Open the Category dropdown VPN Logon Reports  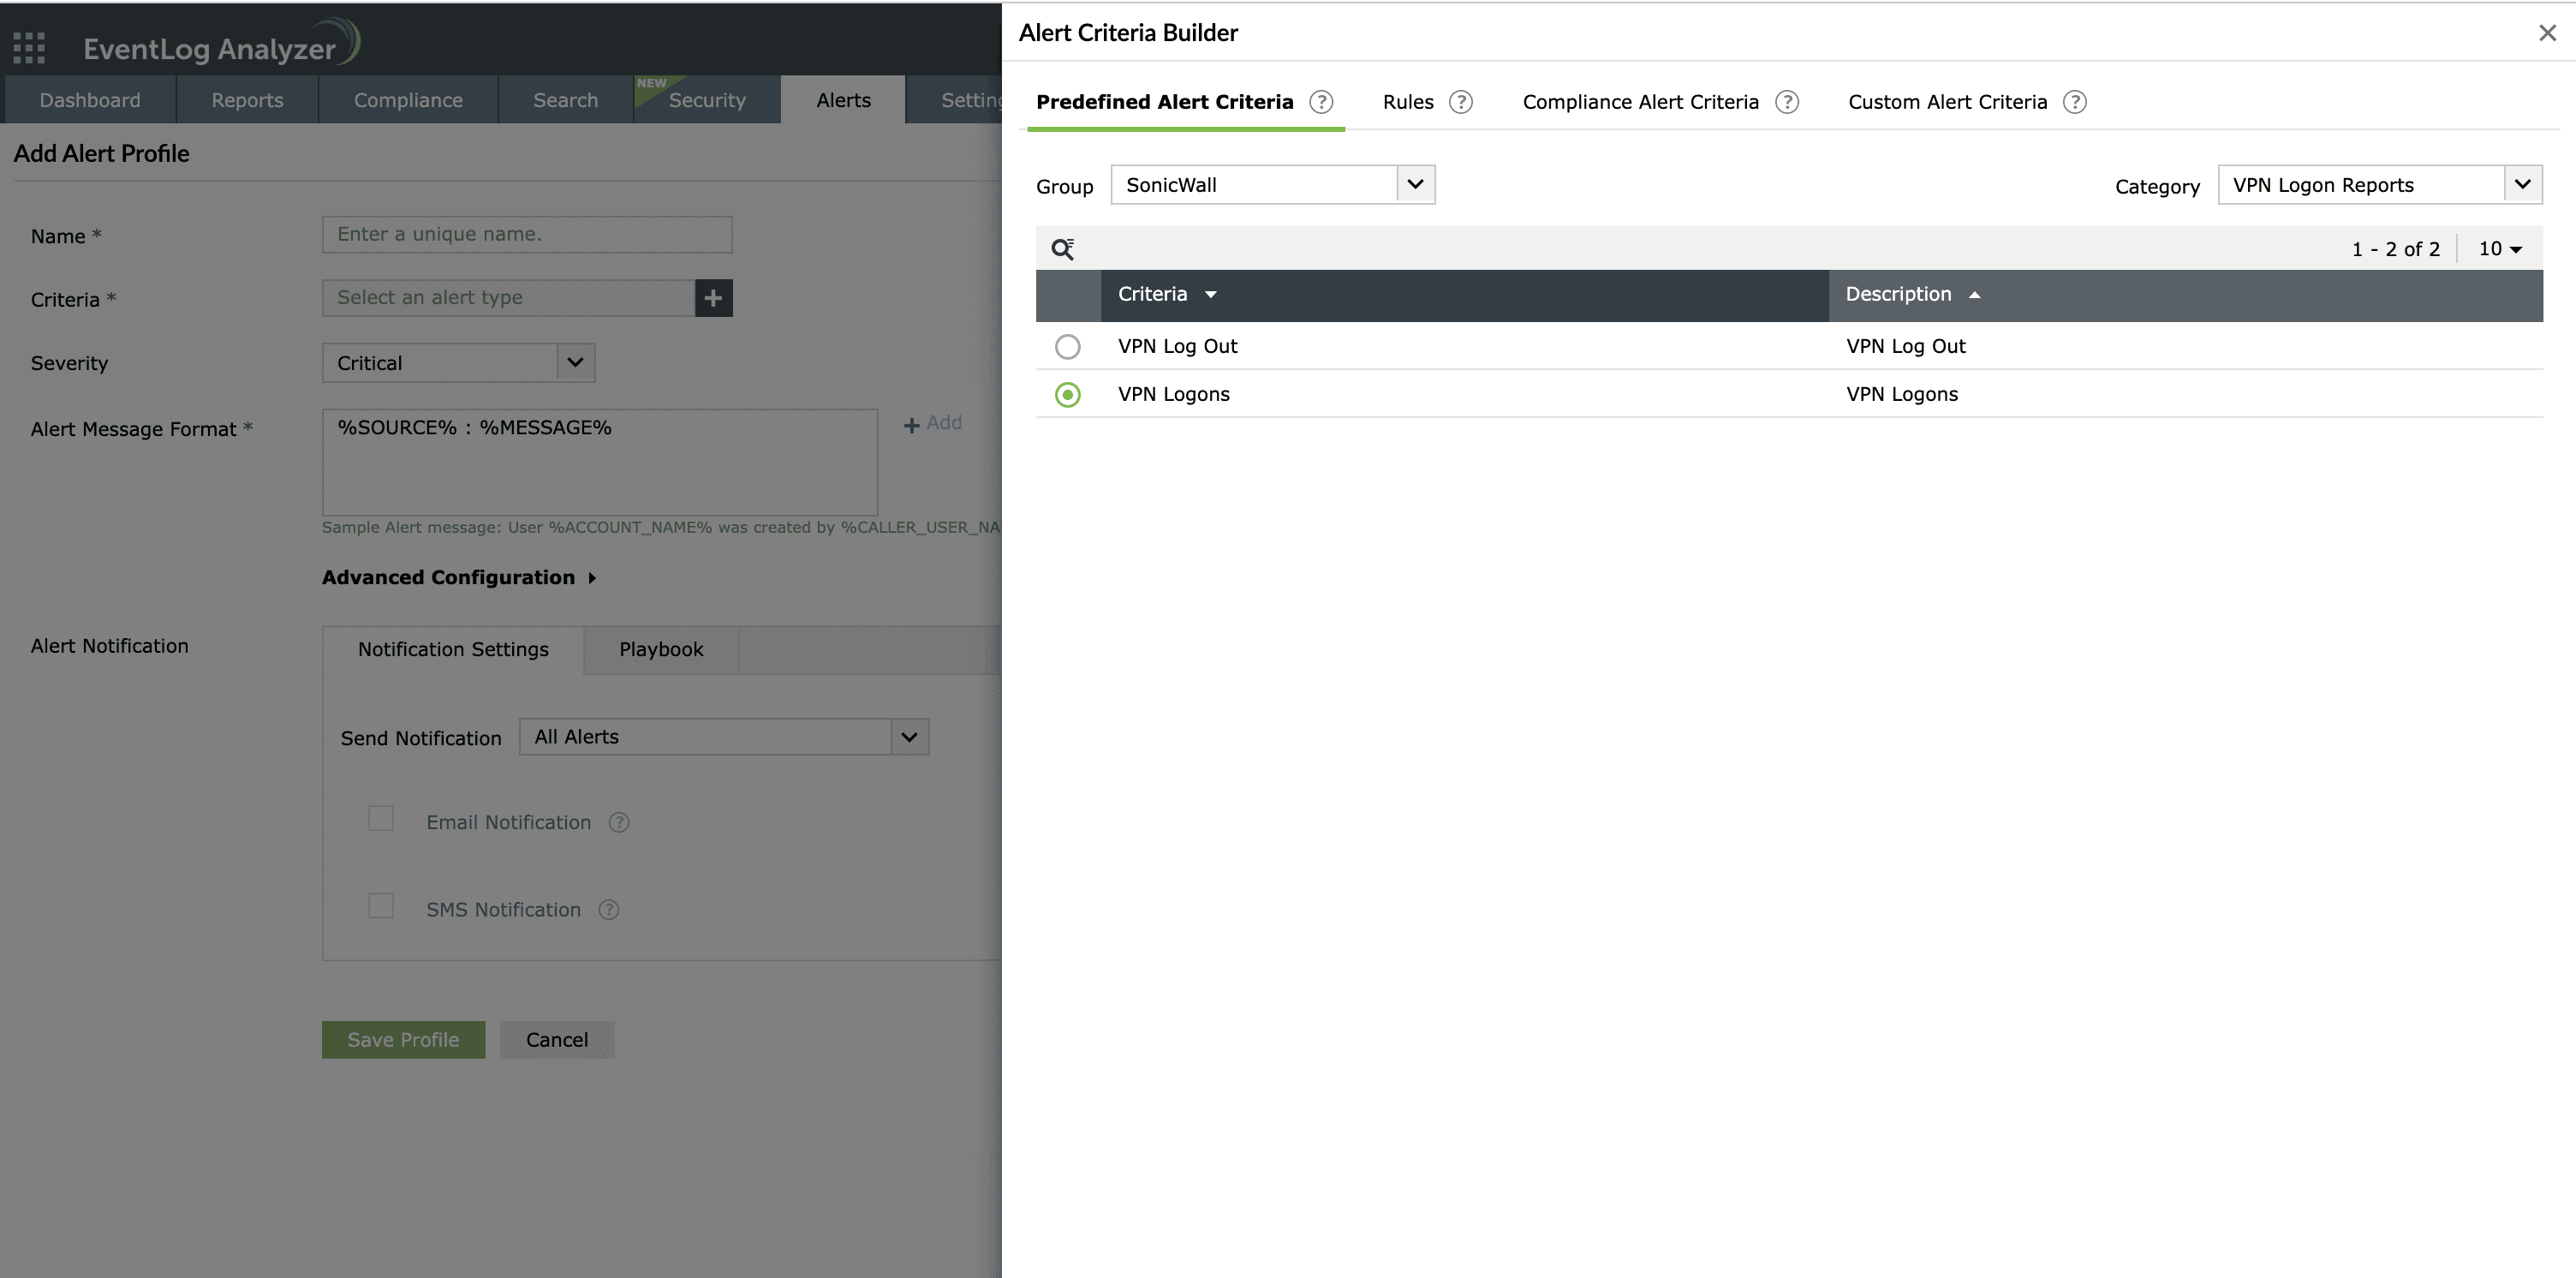2380,185
